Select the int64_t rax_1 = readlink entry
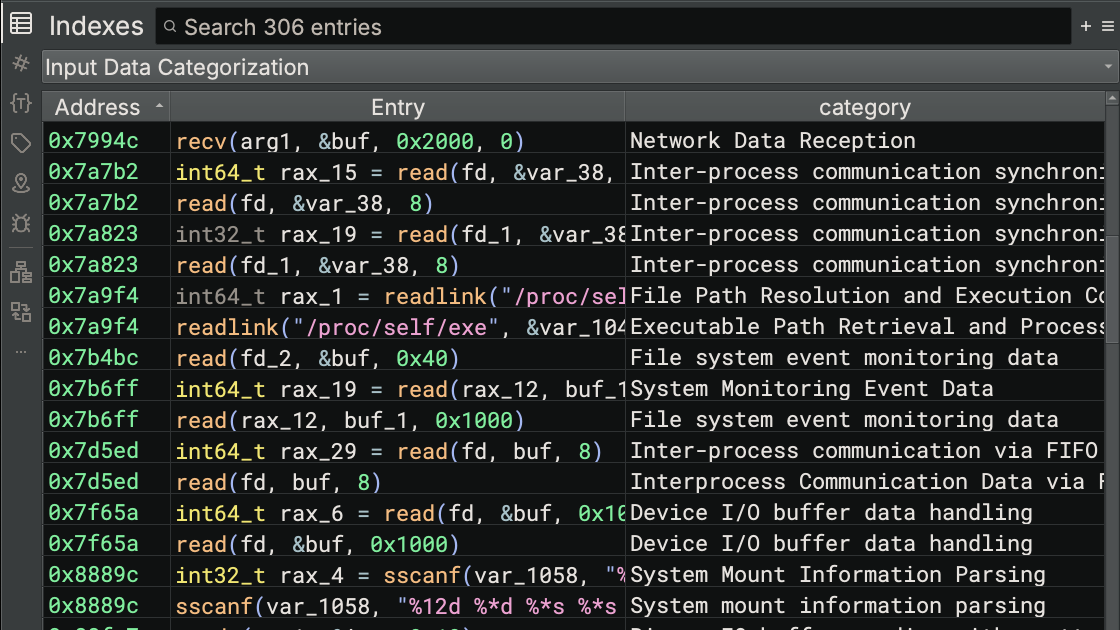The image size is (1120, 630). click(399, 296)
